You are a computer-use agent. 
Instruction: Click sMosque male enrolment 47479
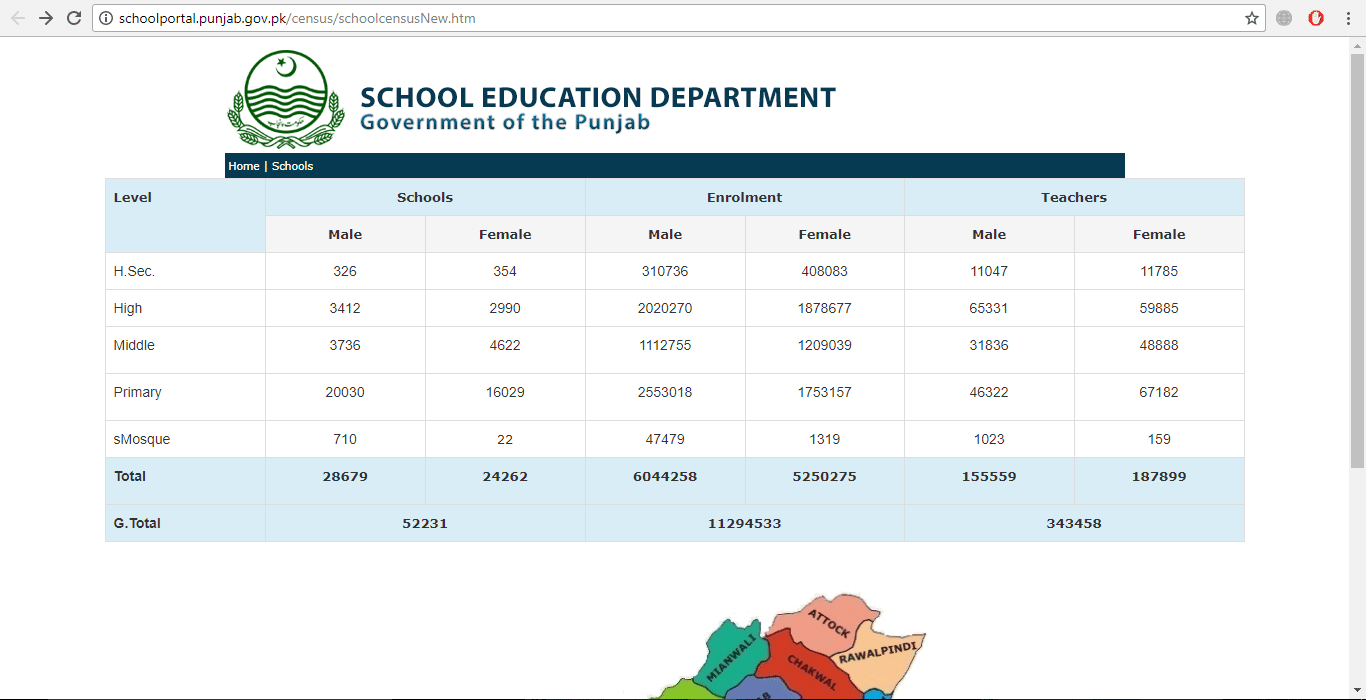coord(665,439)
